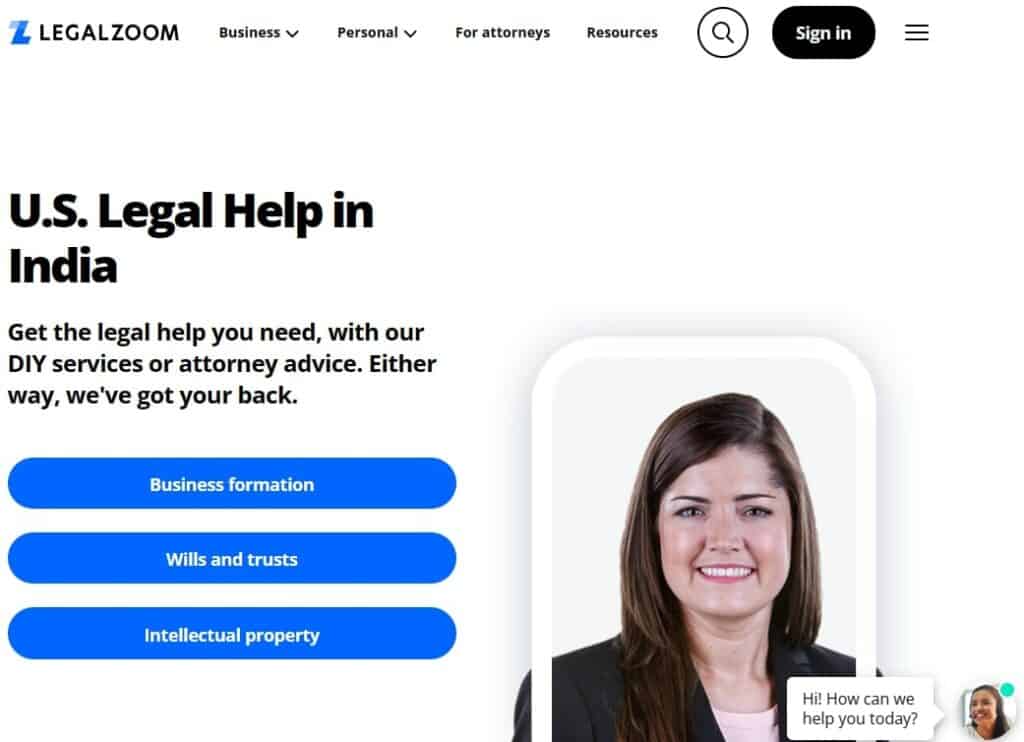1024x742 pixels.
Task: Click the attorney portrait photo
Action: point(703,550)
